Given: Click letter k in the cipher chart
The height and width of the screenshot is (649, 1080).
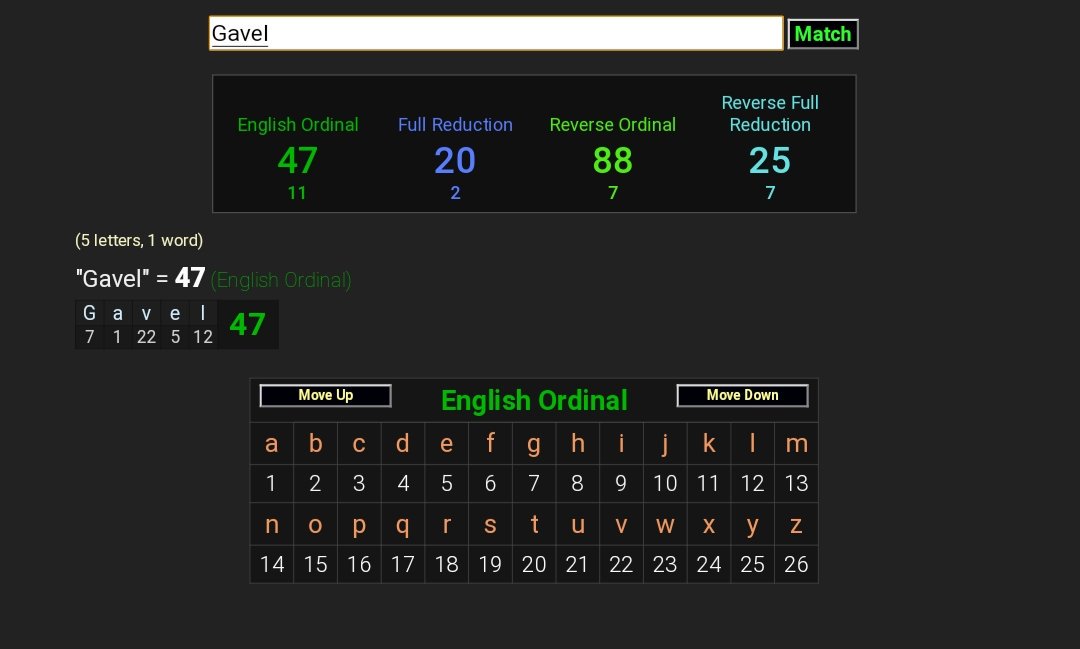Looking at the screenshot, I should pos(709,444).
